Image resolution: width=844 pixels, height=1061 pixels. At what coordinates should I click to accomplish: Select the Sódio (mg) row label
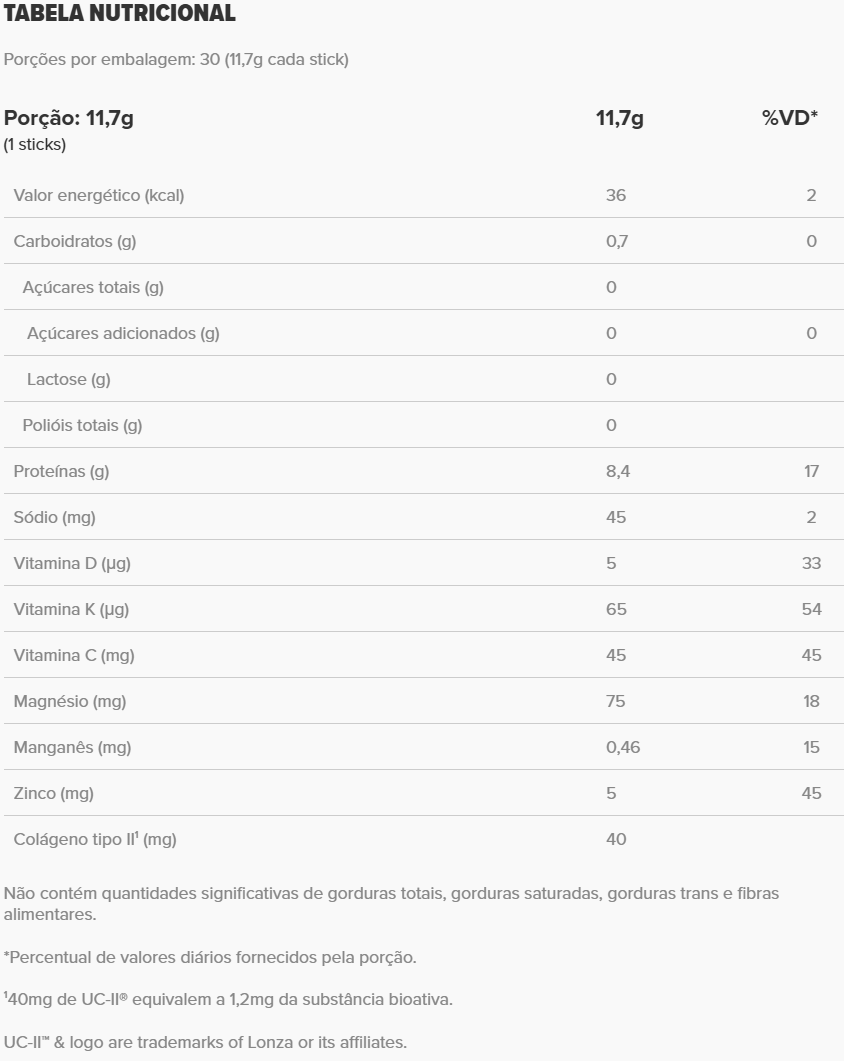(x=55, y=517)
